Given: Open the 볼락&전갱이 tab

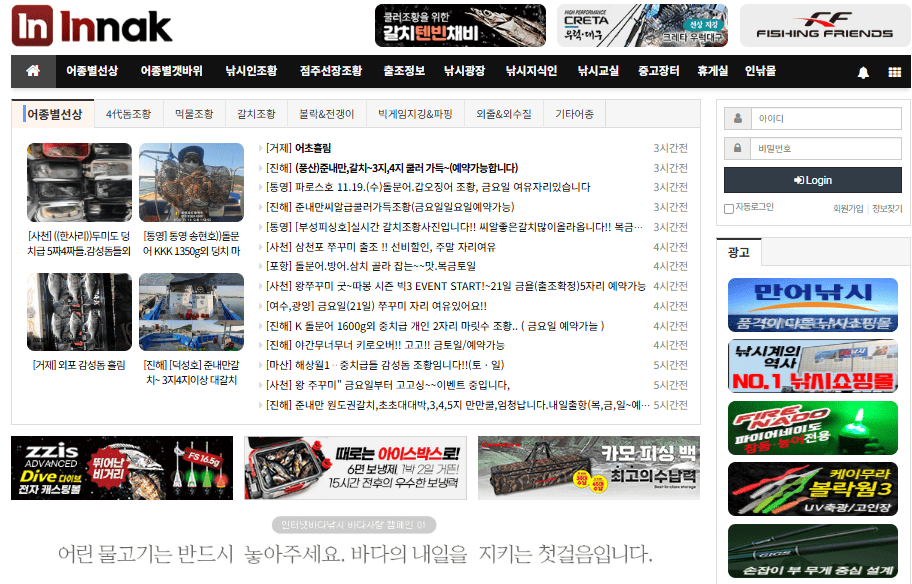Looking at the screenshot, I should [326, 114].
